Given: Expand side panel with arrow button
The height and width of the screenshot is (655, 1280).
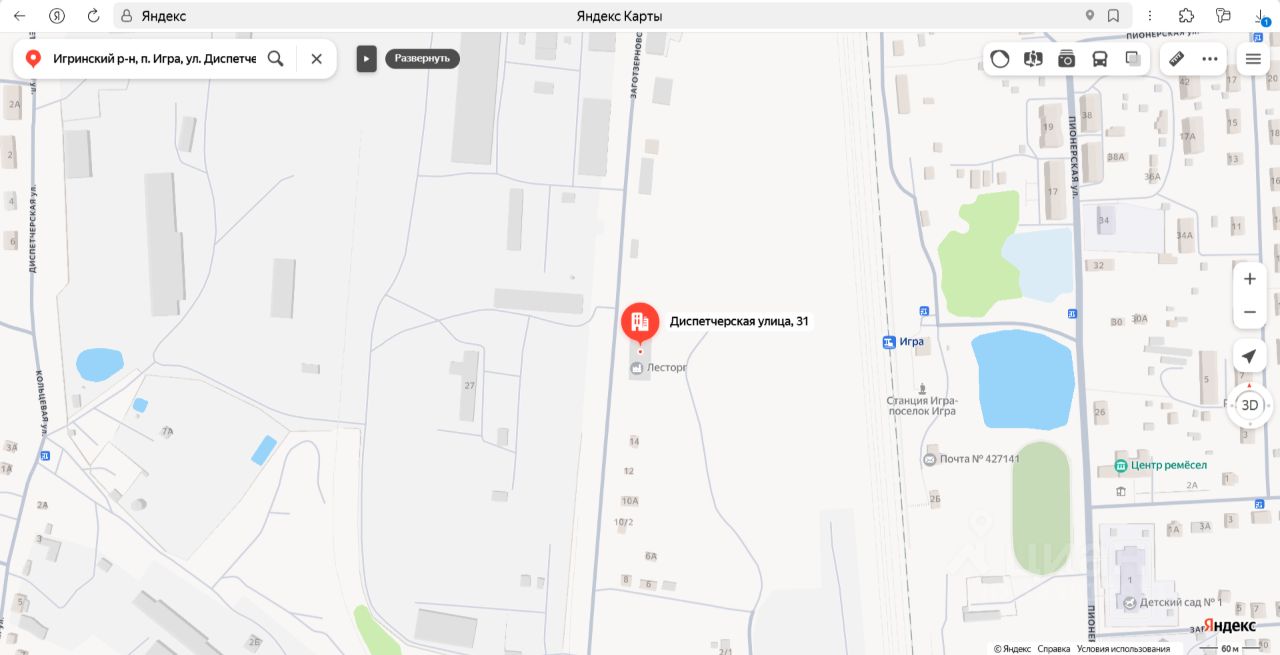Looking at the screenshot, I should click(366, 59).
